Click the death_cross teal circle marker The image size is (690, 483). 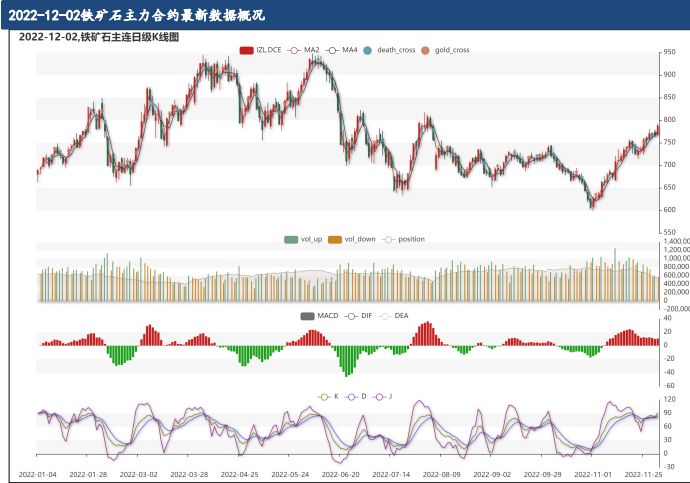(368, 50)
